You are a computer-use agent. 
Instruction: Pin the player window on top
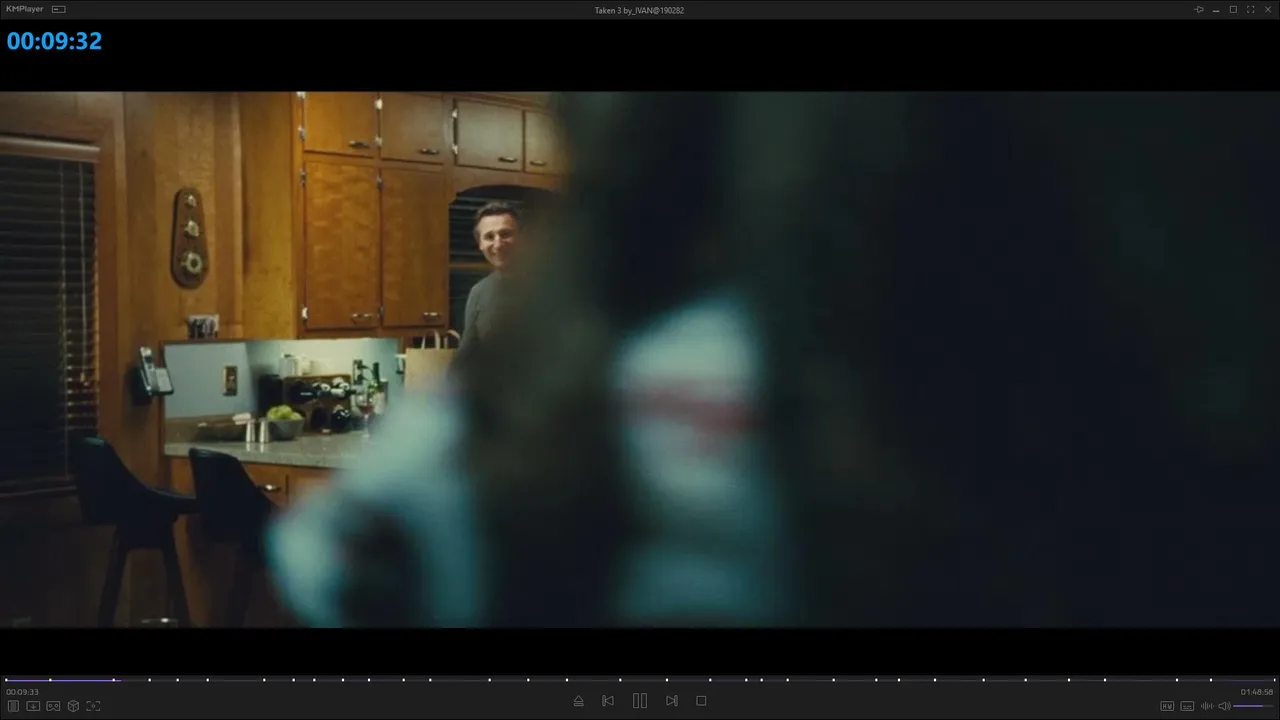1199,9
